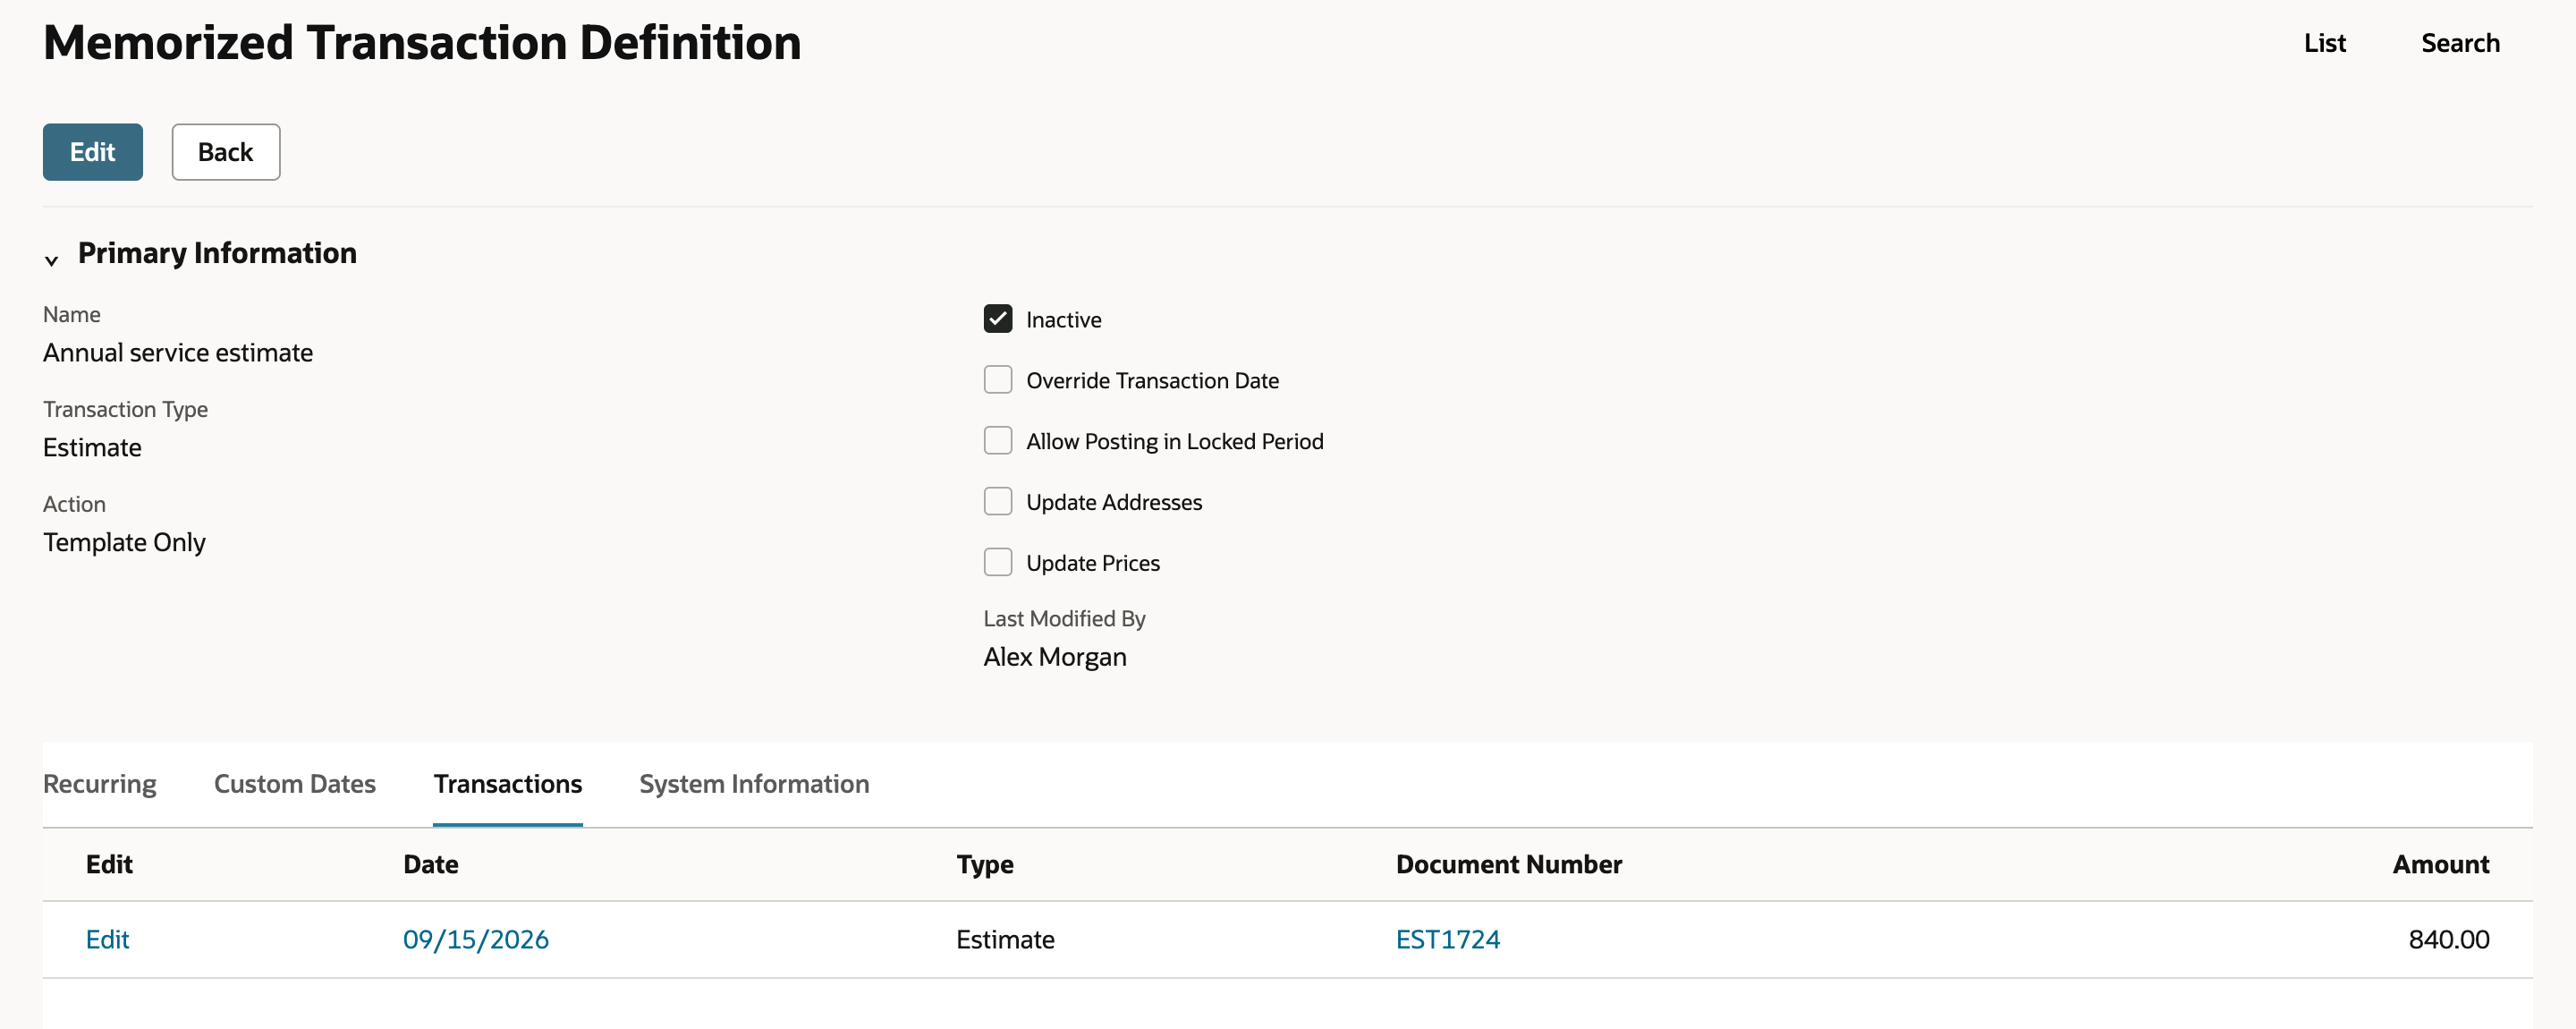Click the Template Only action value
Image resolution: width=2576 pixels, height=1029 pixels.
coord(124,542)
